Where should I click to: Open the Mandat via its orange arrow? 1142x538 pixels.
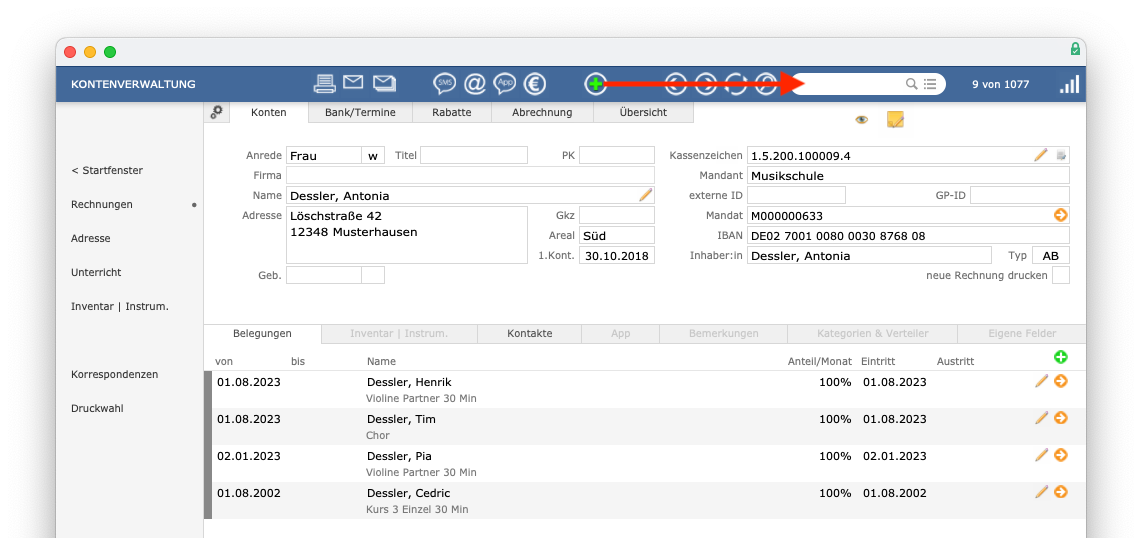coord(1060,215)
